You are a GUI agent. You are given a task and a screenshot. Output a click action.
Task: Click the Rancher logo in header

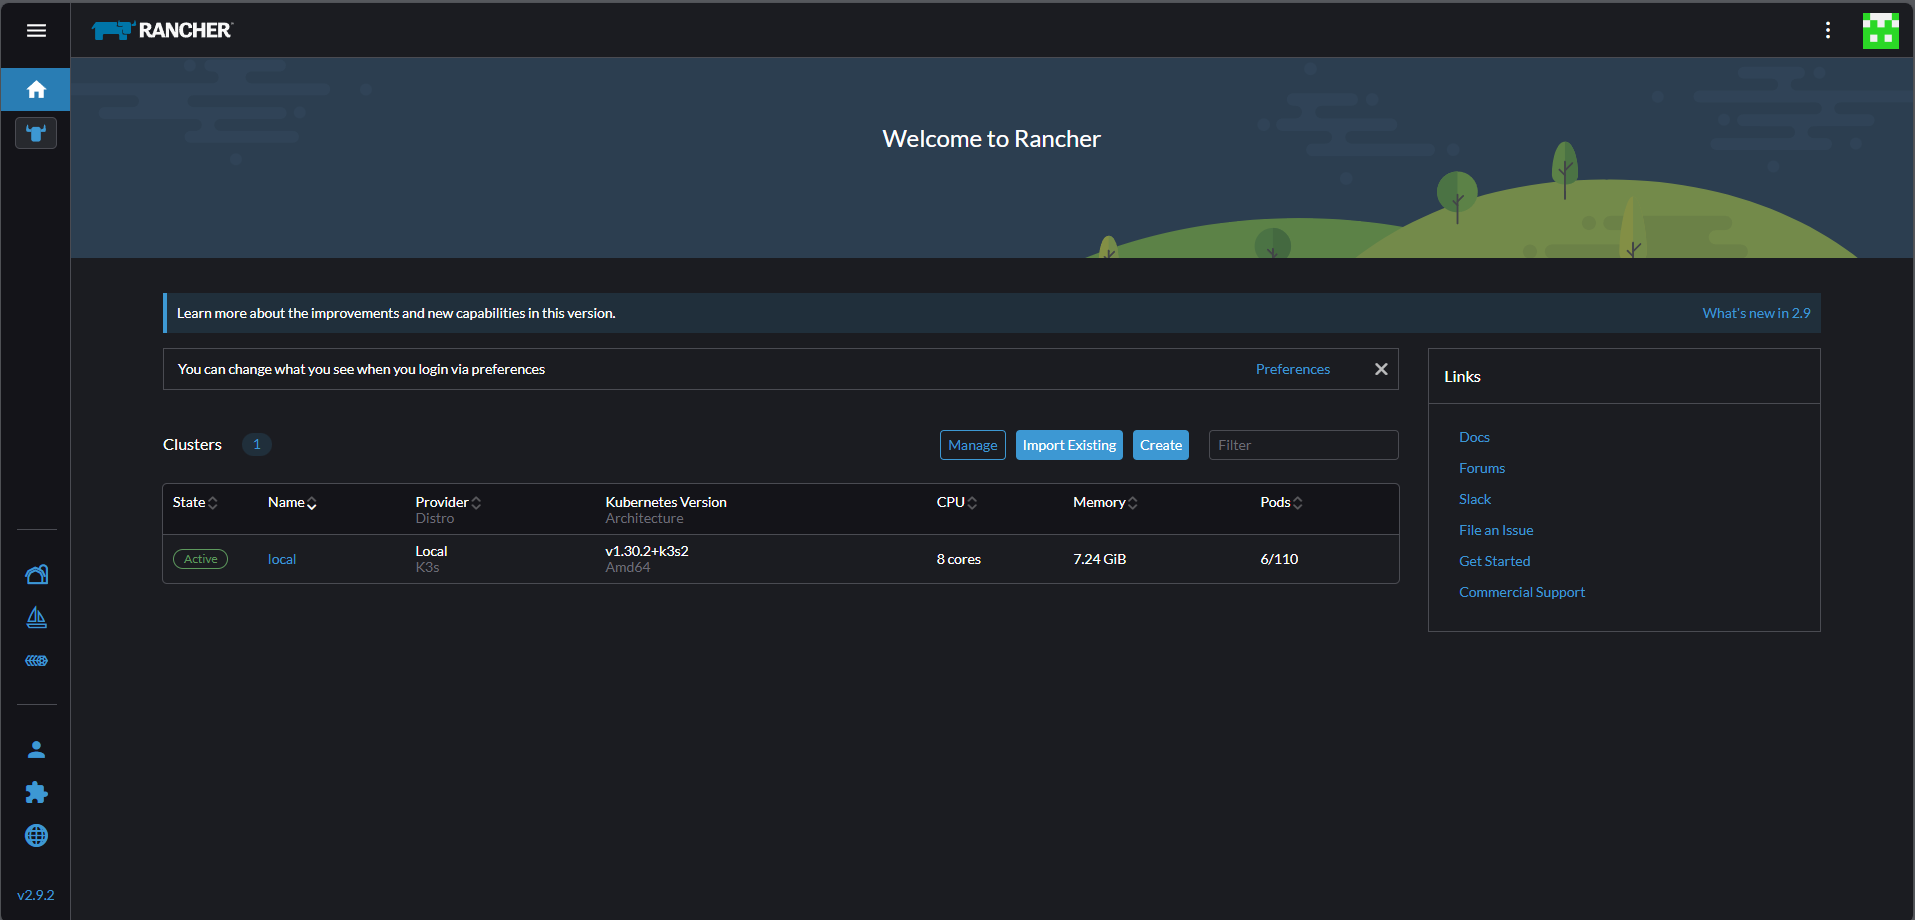point(162,30)
